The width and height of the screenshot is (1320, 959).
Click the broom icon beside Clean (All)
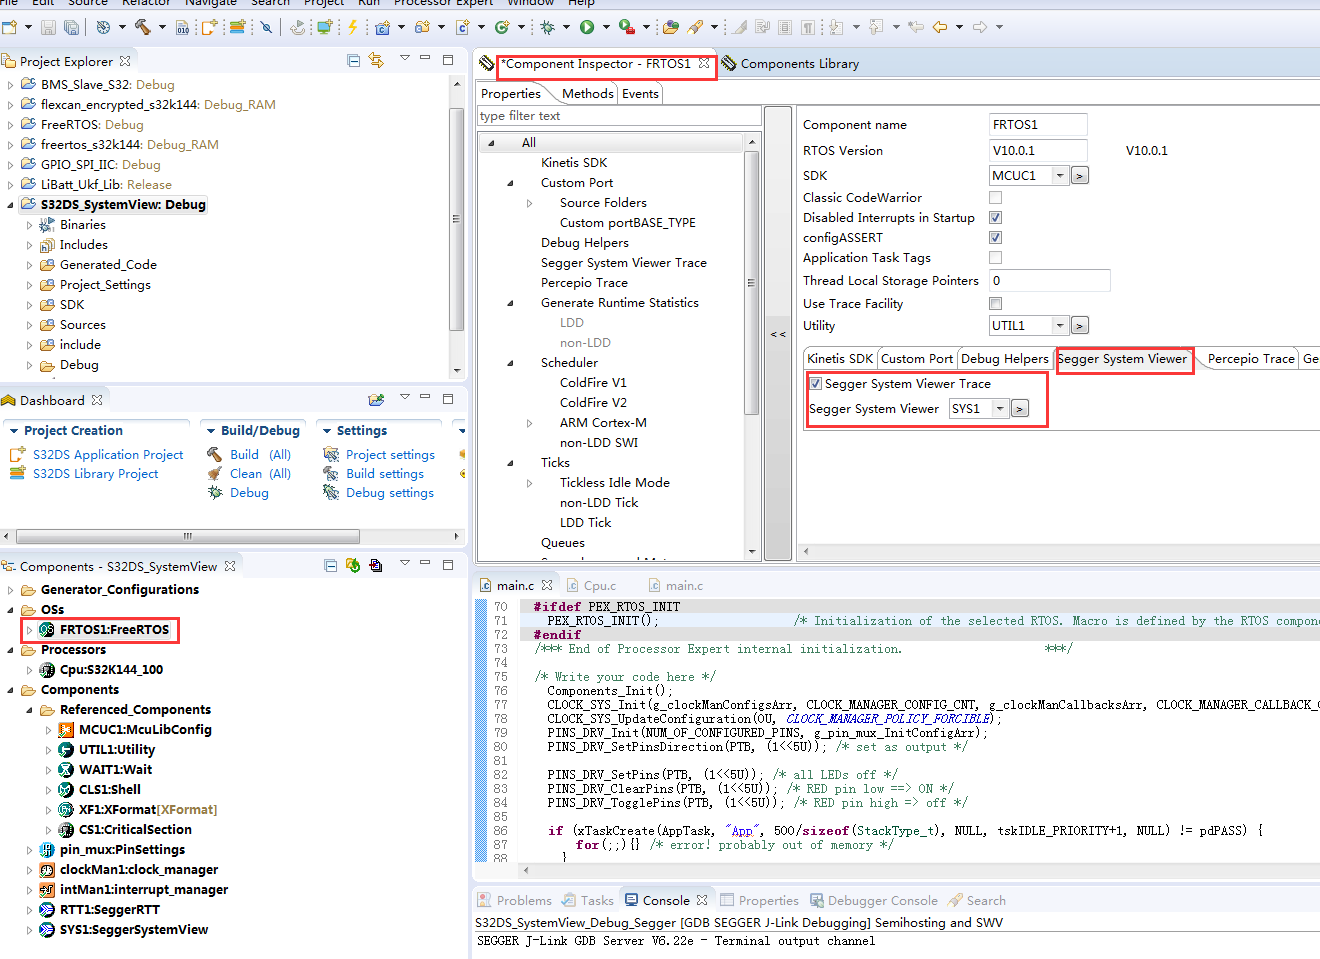[x=215, y=473]
